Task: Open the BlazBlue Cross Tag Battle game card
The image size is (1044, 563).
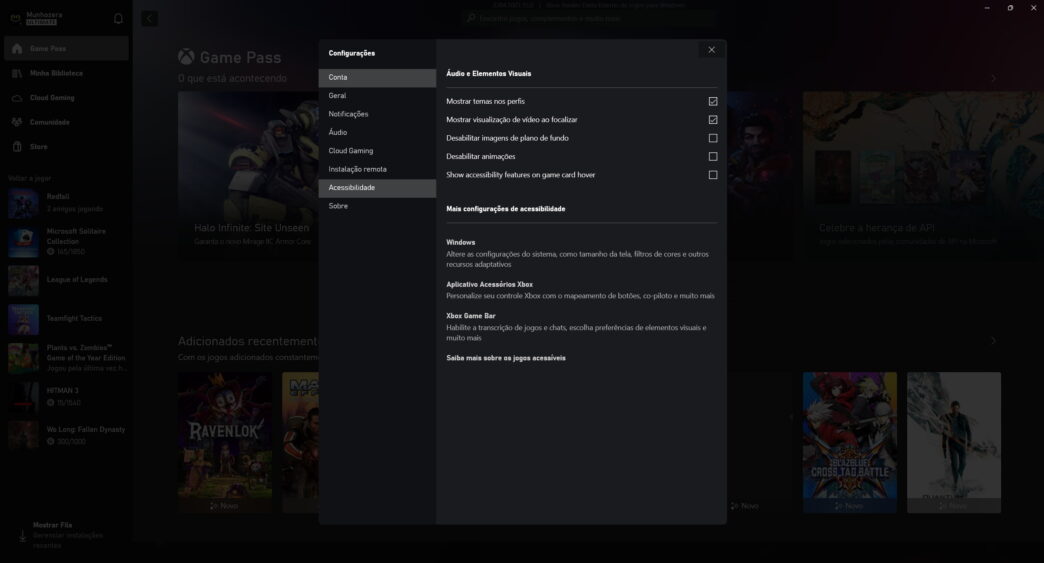Action: (850, 443)
